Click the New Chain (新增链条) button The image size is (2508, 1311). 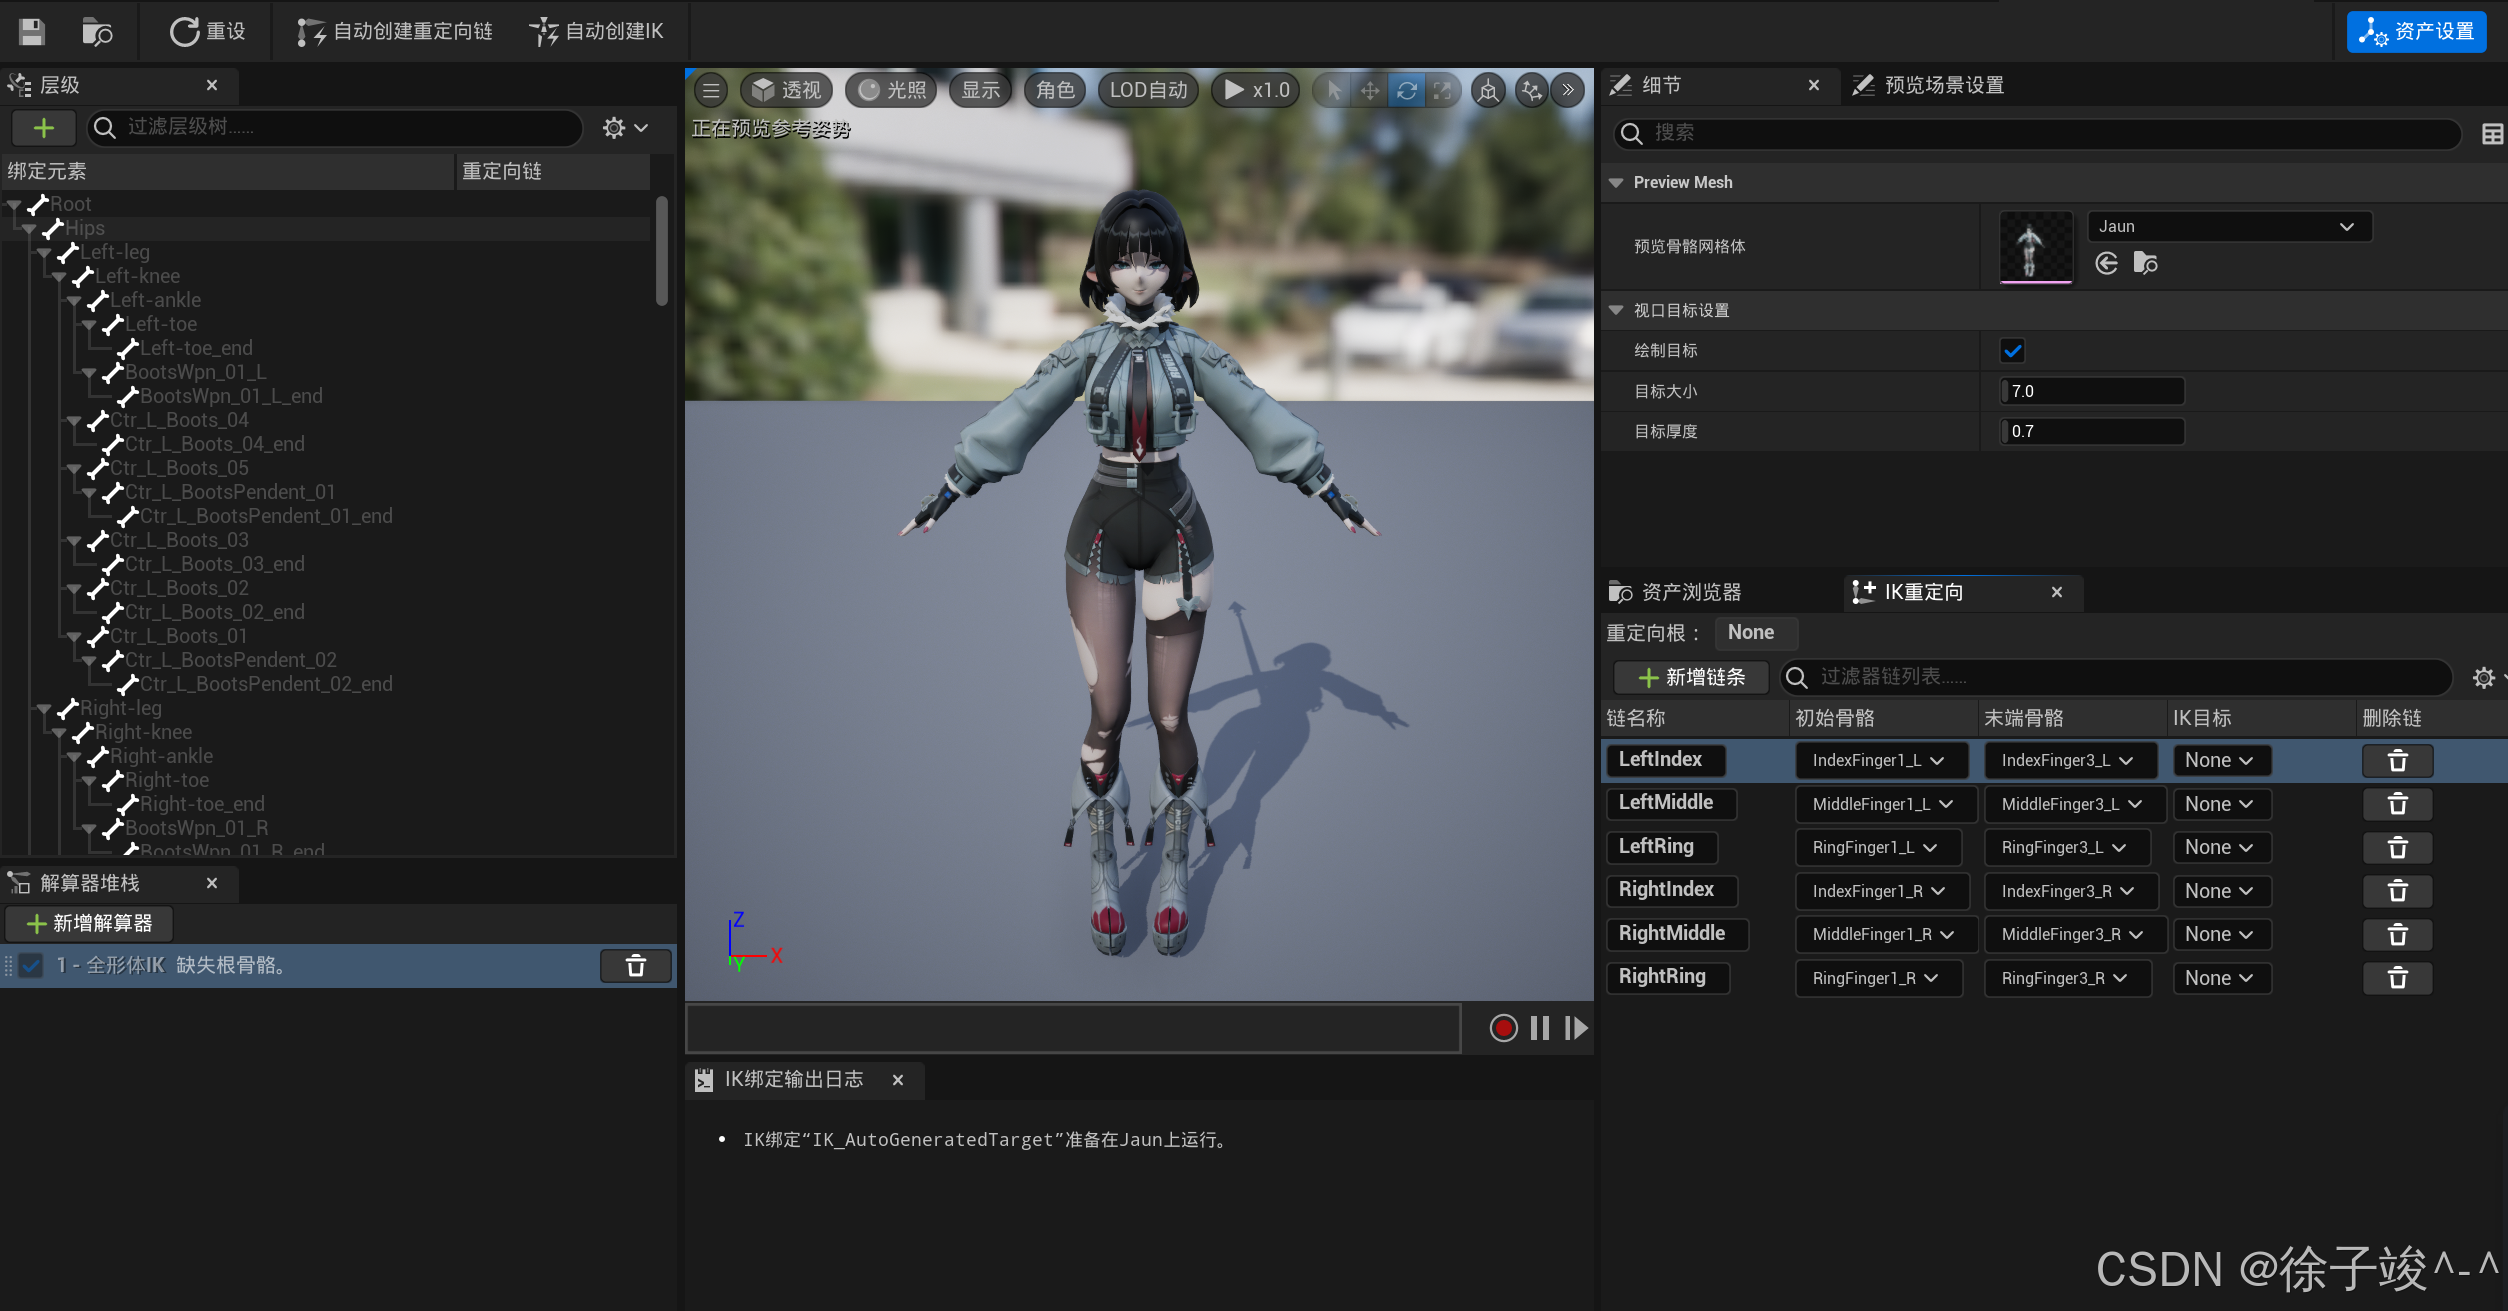pos(1691,678)
